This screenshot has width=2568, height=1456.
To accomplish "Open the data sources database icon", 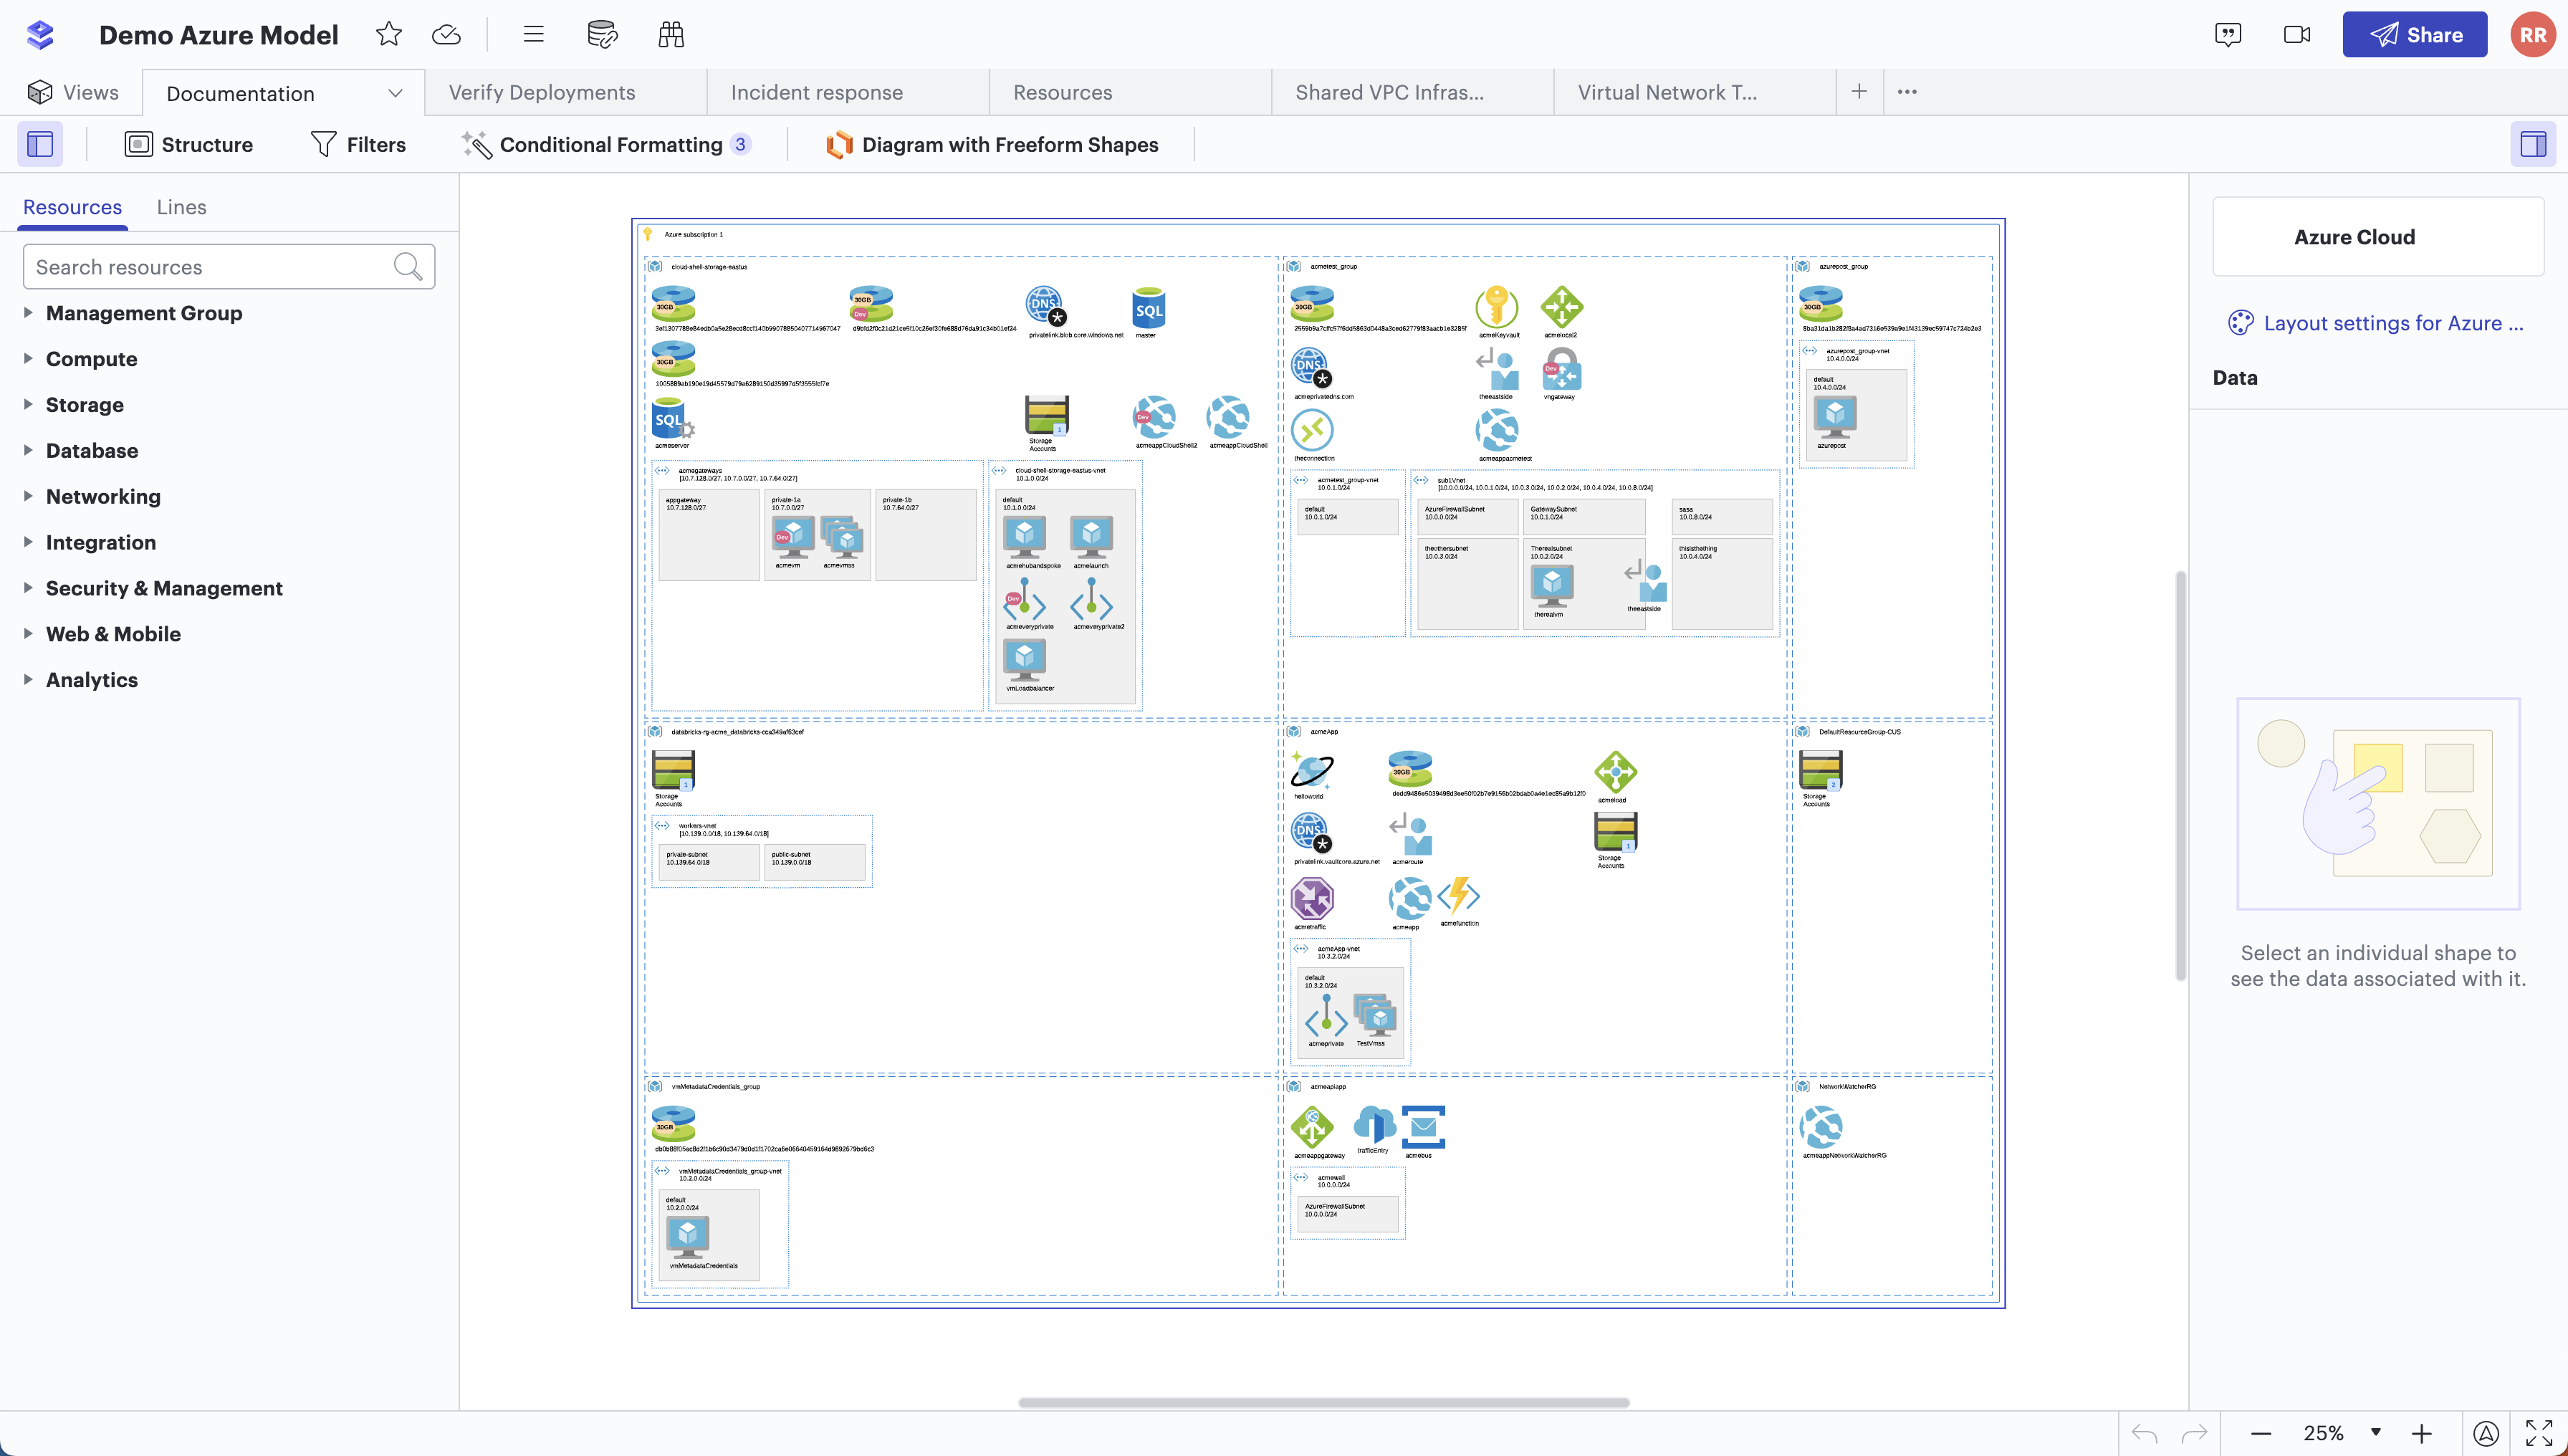I will (x=602, y=35).
